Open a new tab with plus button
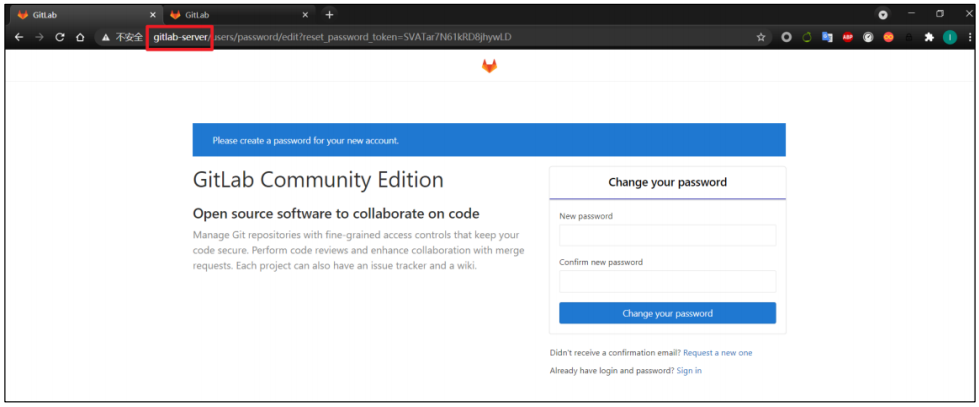This screenshot has width=979, height=407. (330, 15)
